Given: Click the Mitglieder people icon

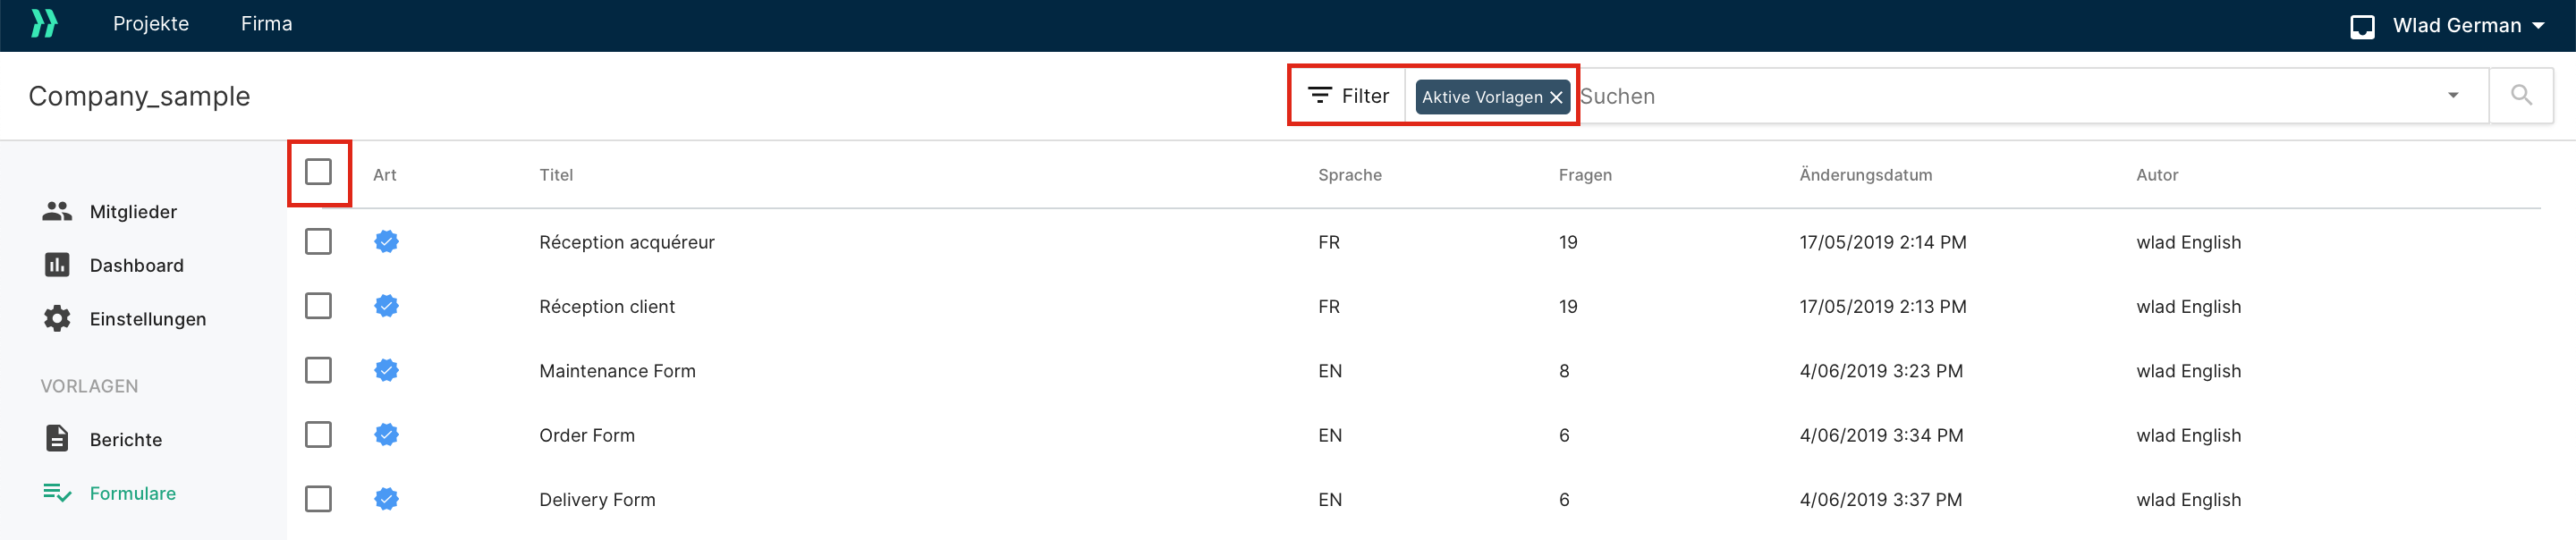Looking at the screenshot, I should pyautogui.click(x=57, y=211).
